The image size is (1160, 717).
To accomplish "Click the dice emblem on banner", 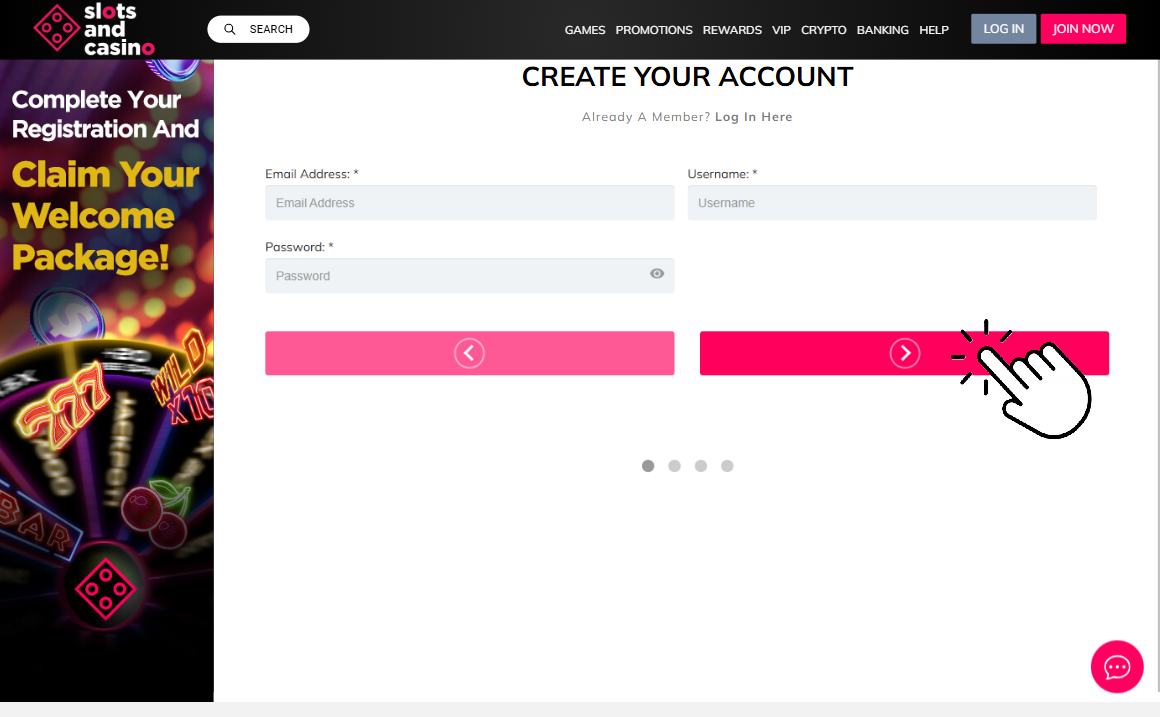I will (x=106, y=589).
